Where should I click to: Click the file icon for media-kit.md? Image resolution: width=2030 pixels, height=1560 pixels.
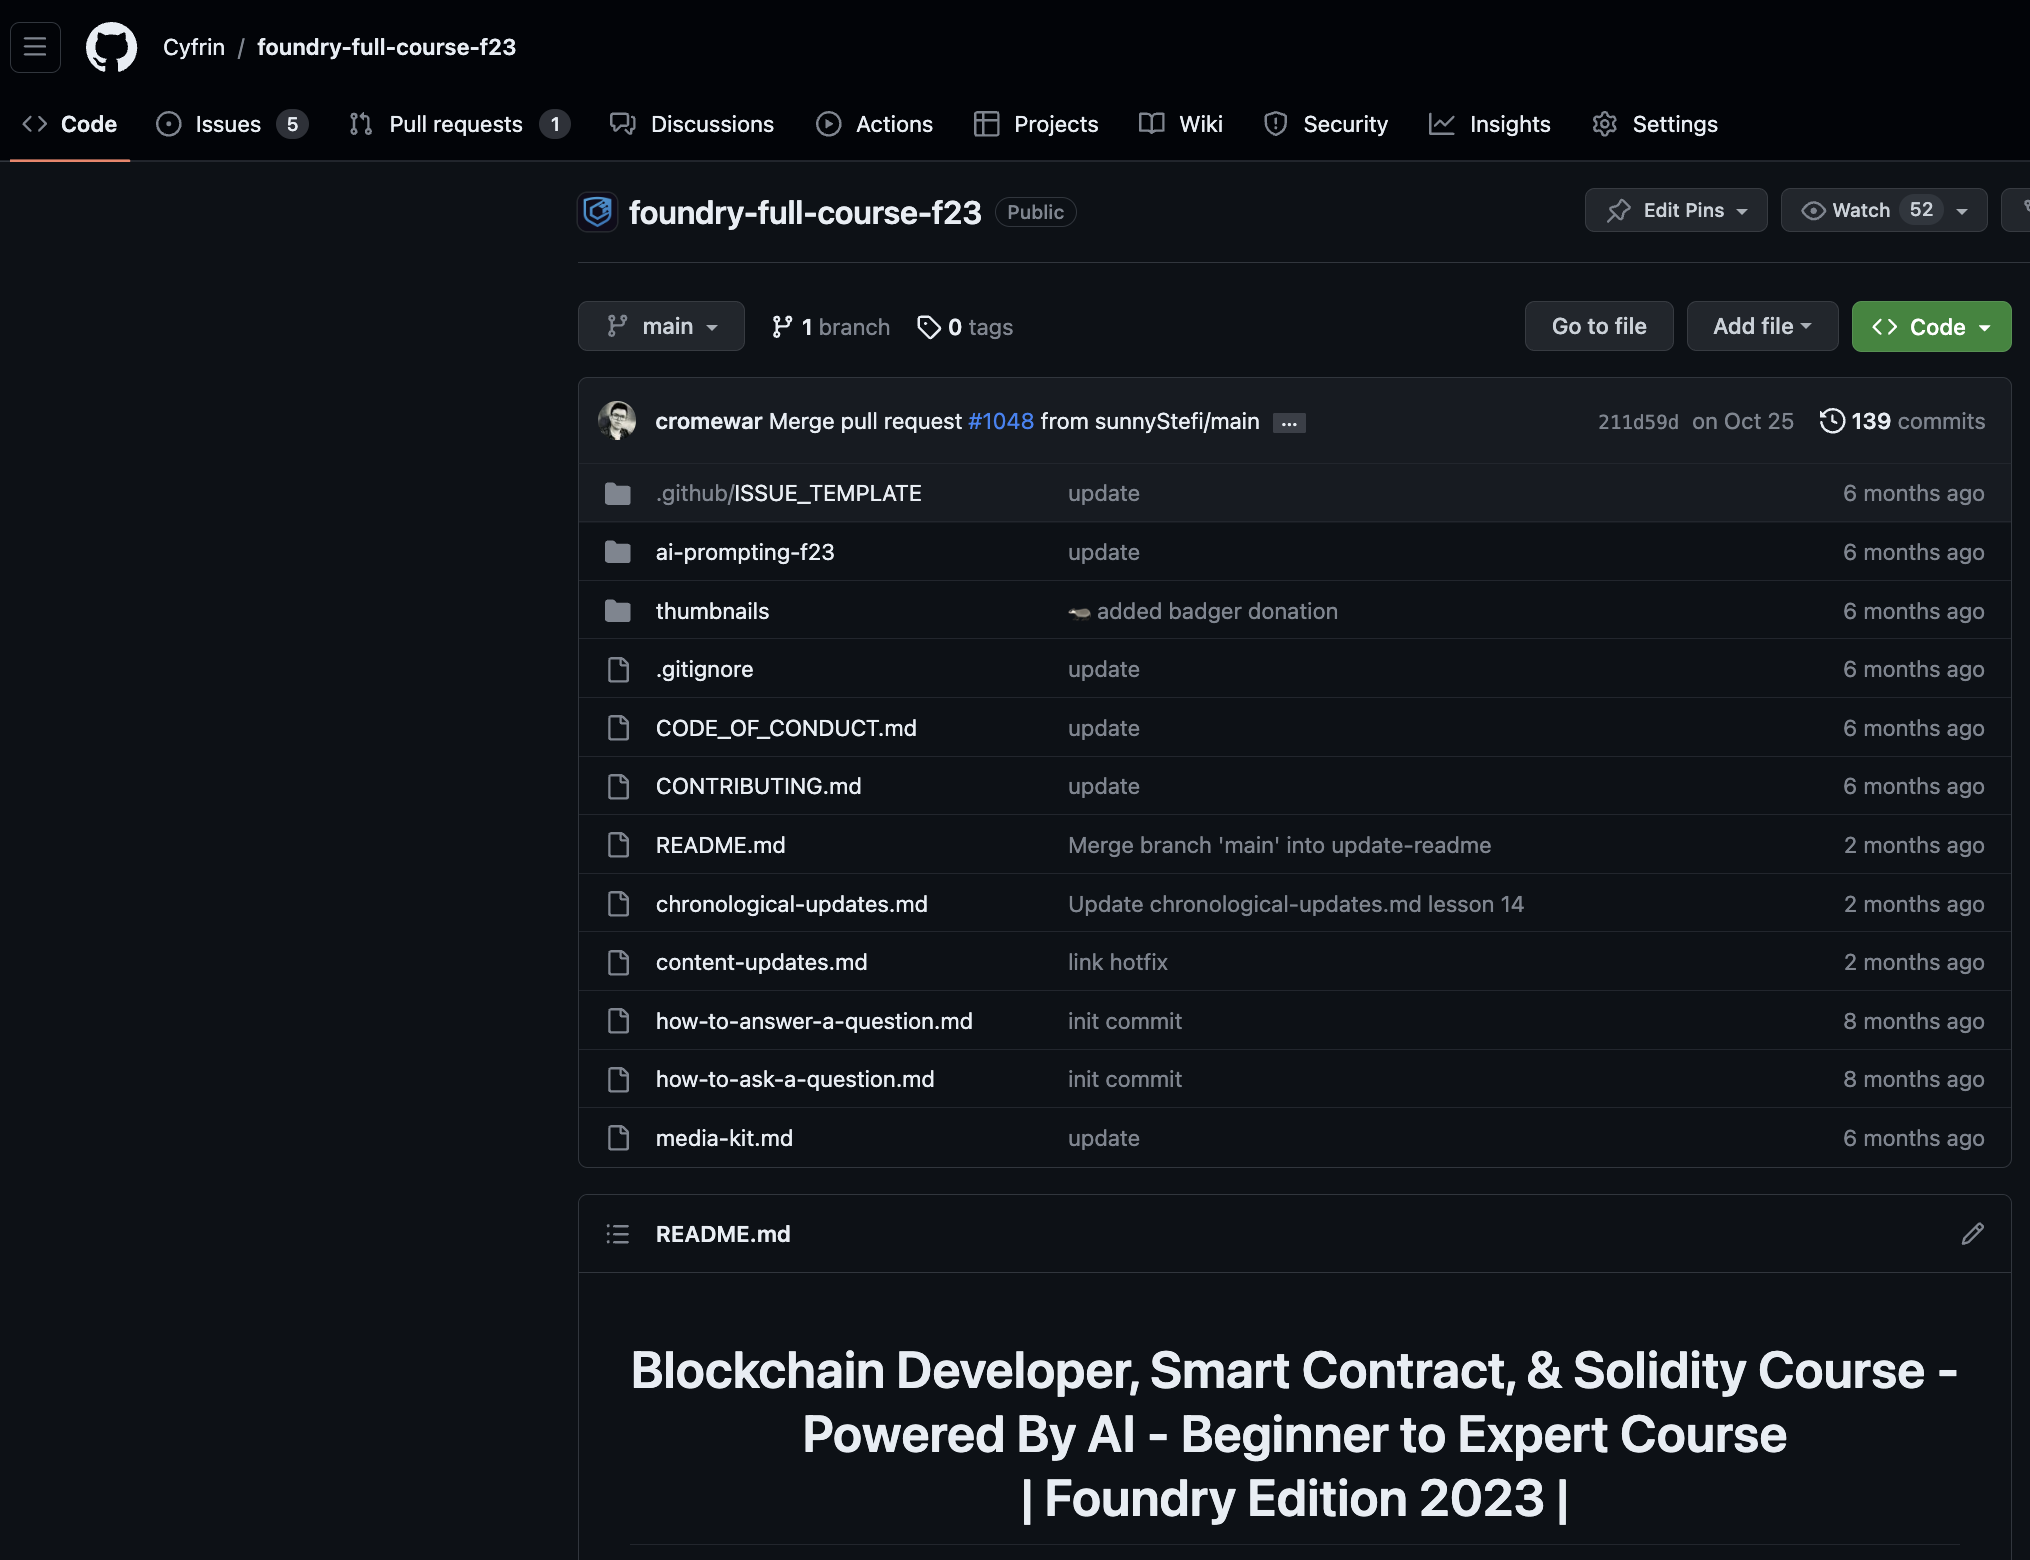[618, 1138]
